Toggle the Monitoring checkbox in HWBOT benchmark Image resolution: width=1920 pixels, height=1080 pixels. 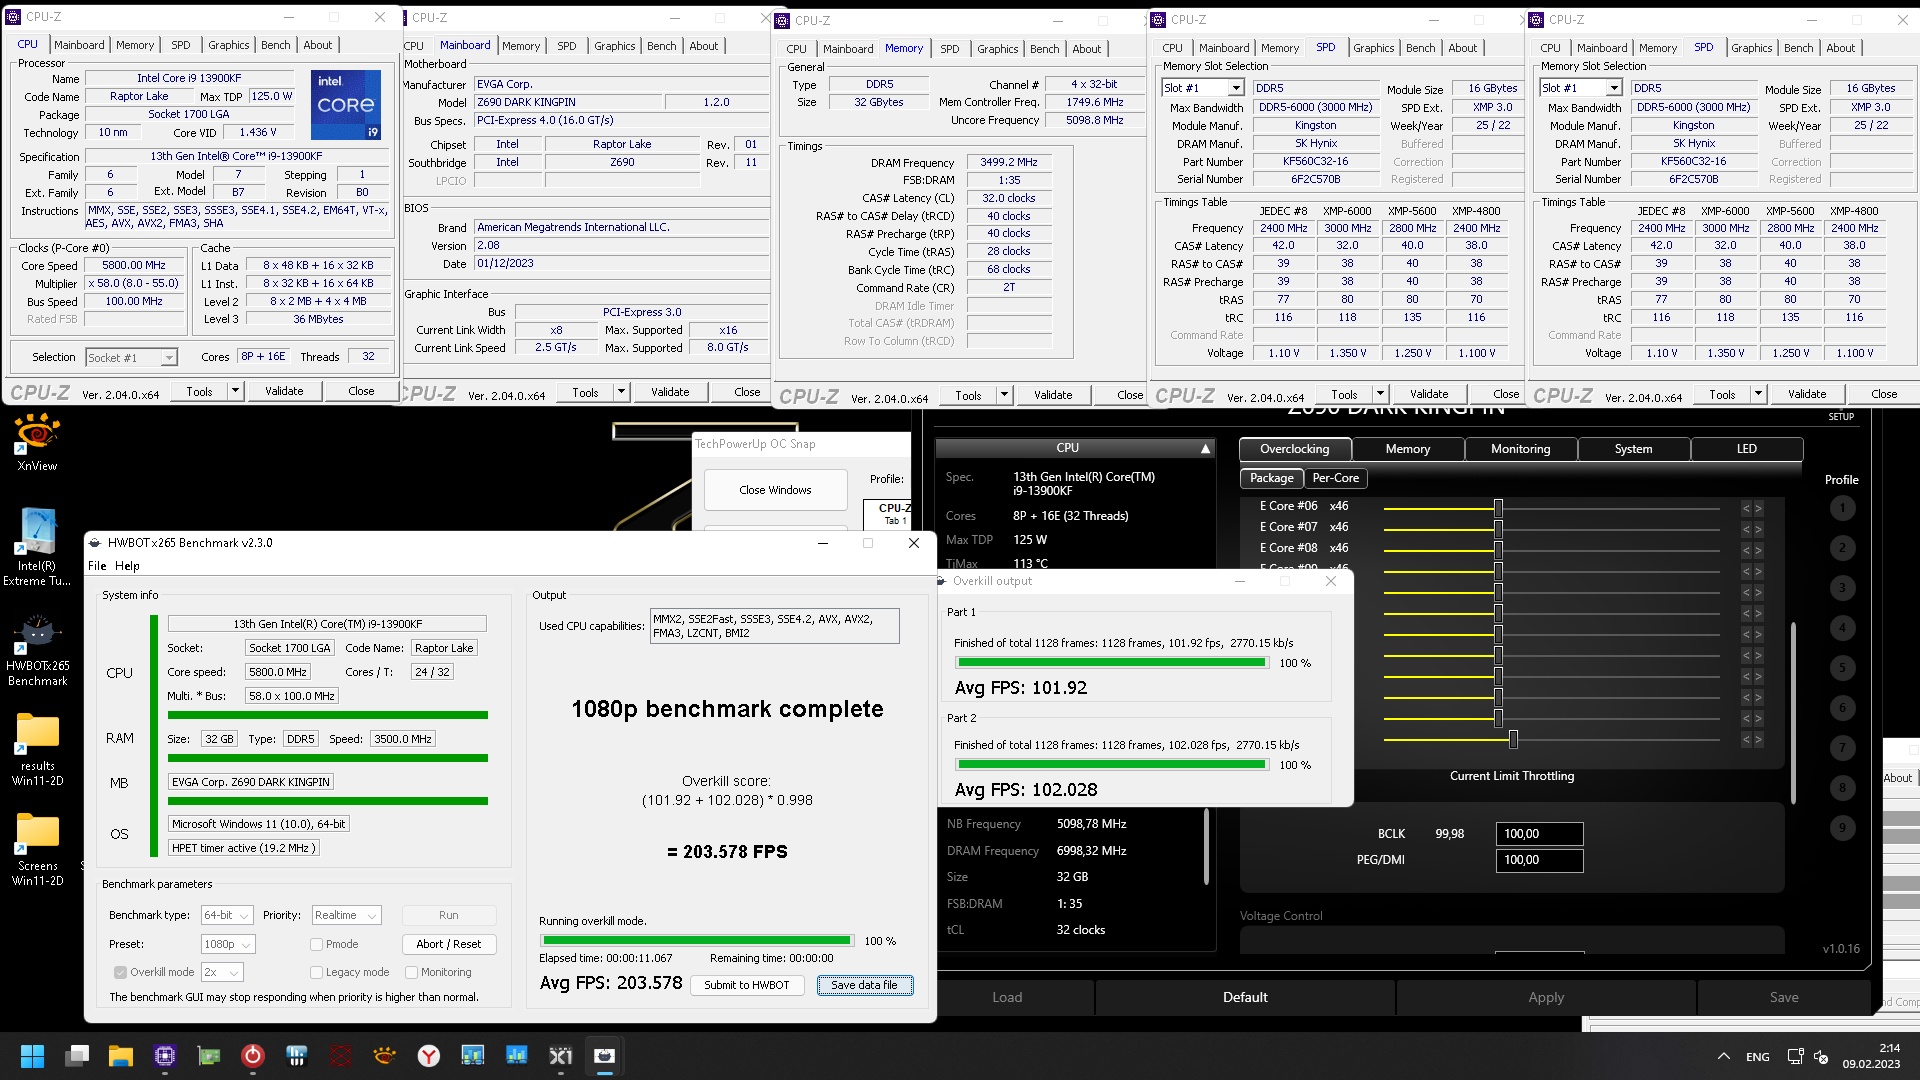point(411,972)
